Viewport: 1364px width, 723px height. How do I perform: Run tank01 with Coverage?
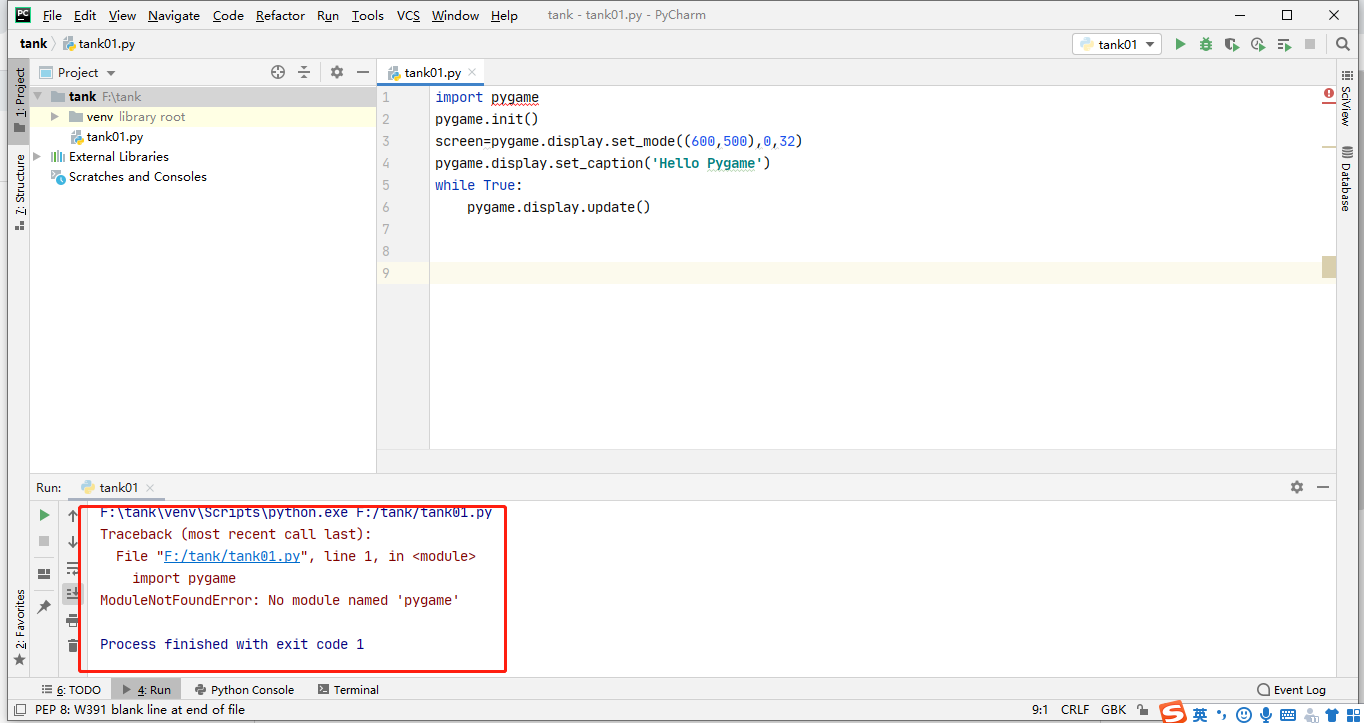click(1232, 44)
